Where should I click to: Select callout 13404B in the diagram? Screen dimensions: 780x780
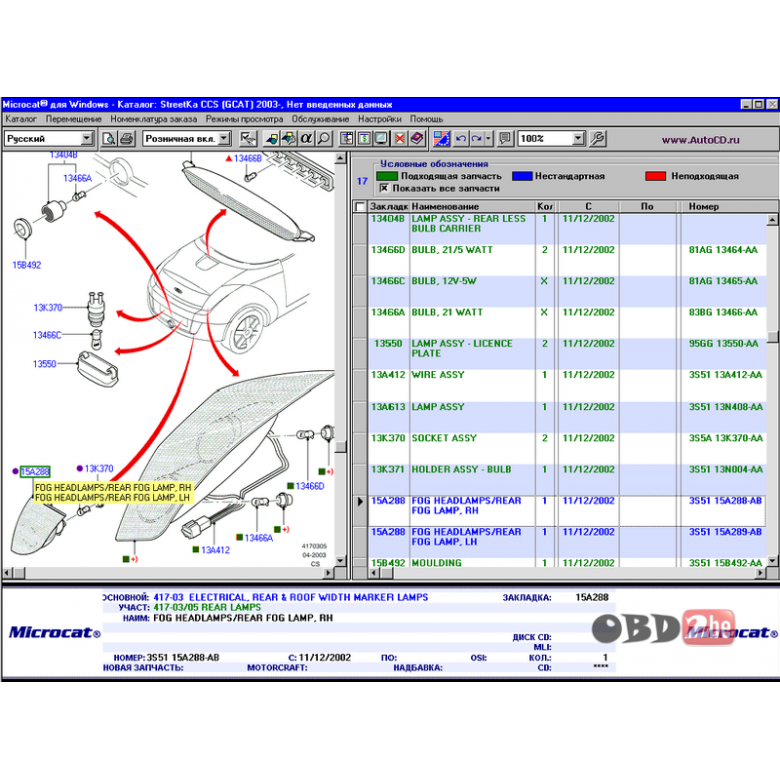tap(63, 155)
